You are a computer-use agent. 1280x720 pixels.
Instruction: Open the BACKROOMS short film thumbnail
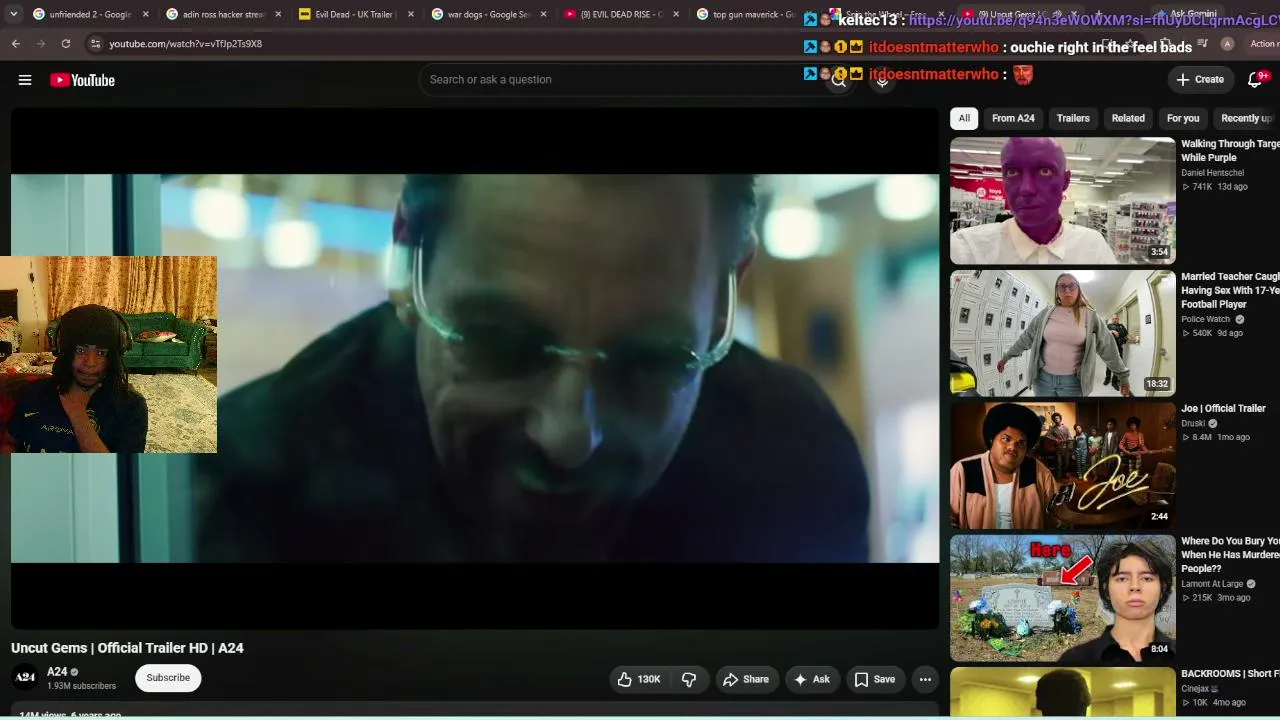click(x=1063, y=693)
